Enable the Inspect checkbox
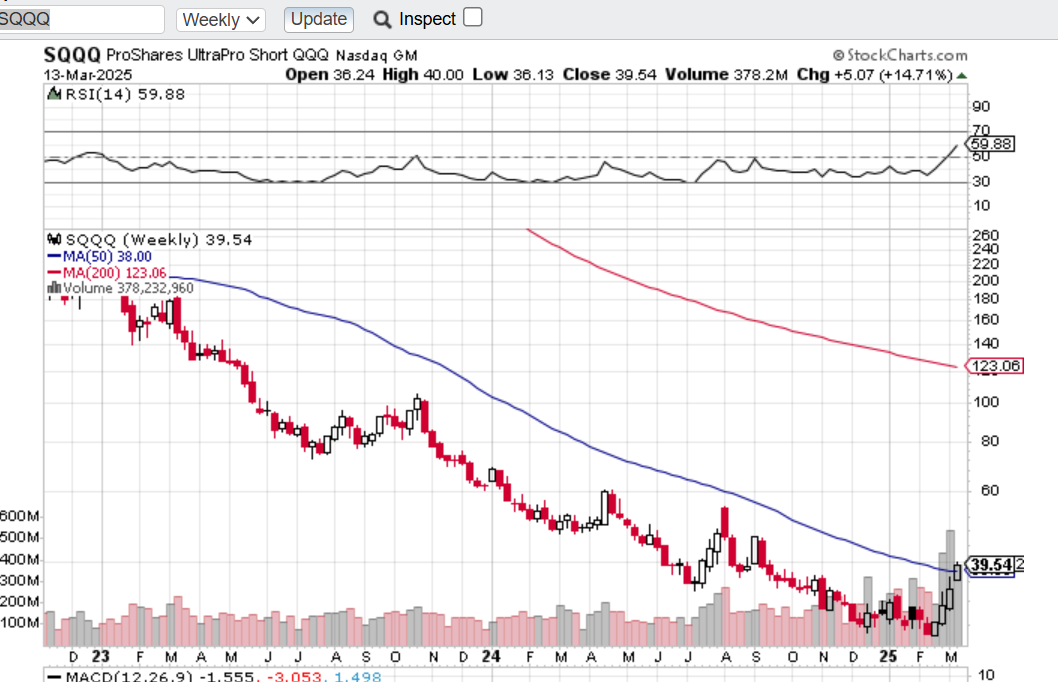 point(473,17)
